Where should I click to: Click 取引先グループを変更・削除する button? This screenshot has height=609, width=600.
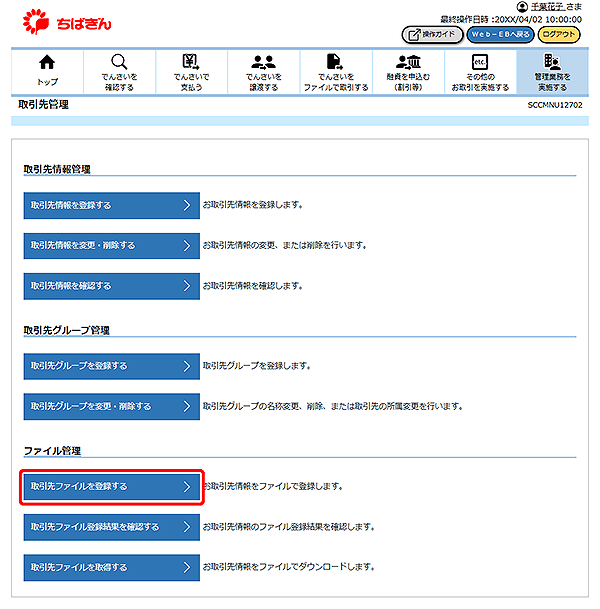[111, 406]
